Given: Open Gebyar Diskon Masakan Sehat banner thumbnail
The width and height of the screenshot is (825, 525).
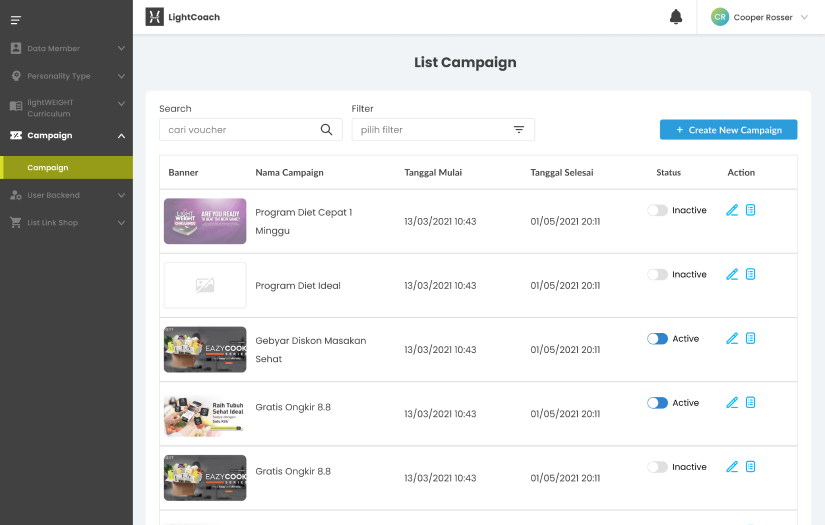Looking at the screenshot, I should (205, 349).
